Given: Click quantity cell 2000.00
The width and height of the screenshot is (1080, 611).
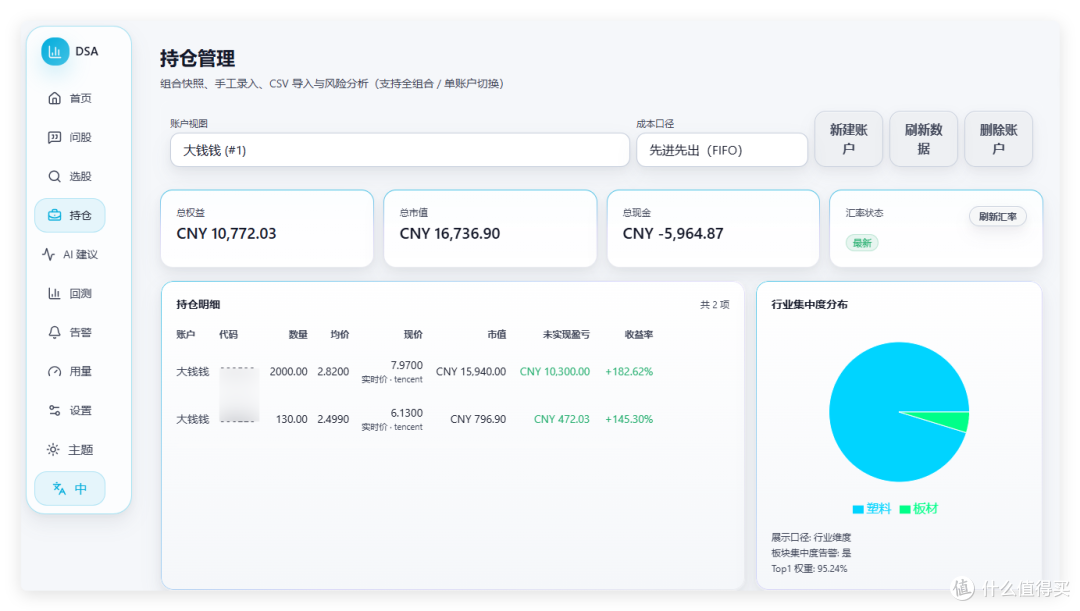Looking at the screenshot, I should [289, 371].
